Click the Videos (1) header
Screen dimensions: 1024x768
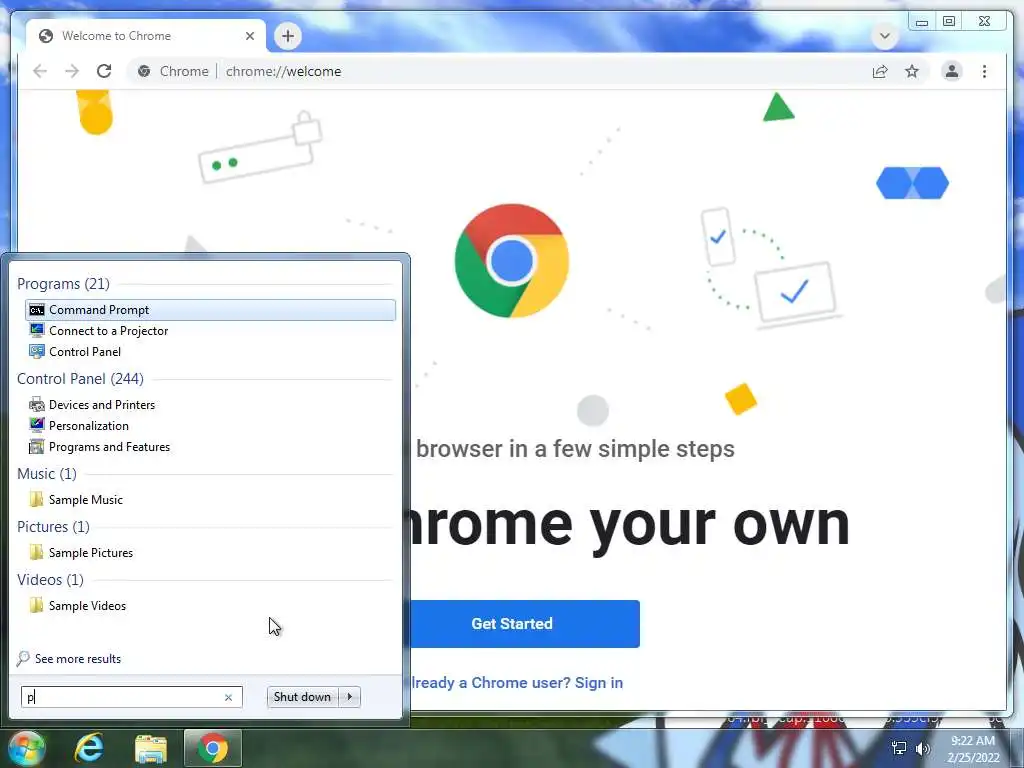click(50, 579)
